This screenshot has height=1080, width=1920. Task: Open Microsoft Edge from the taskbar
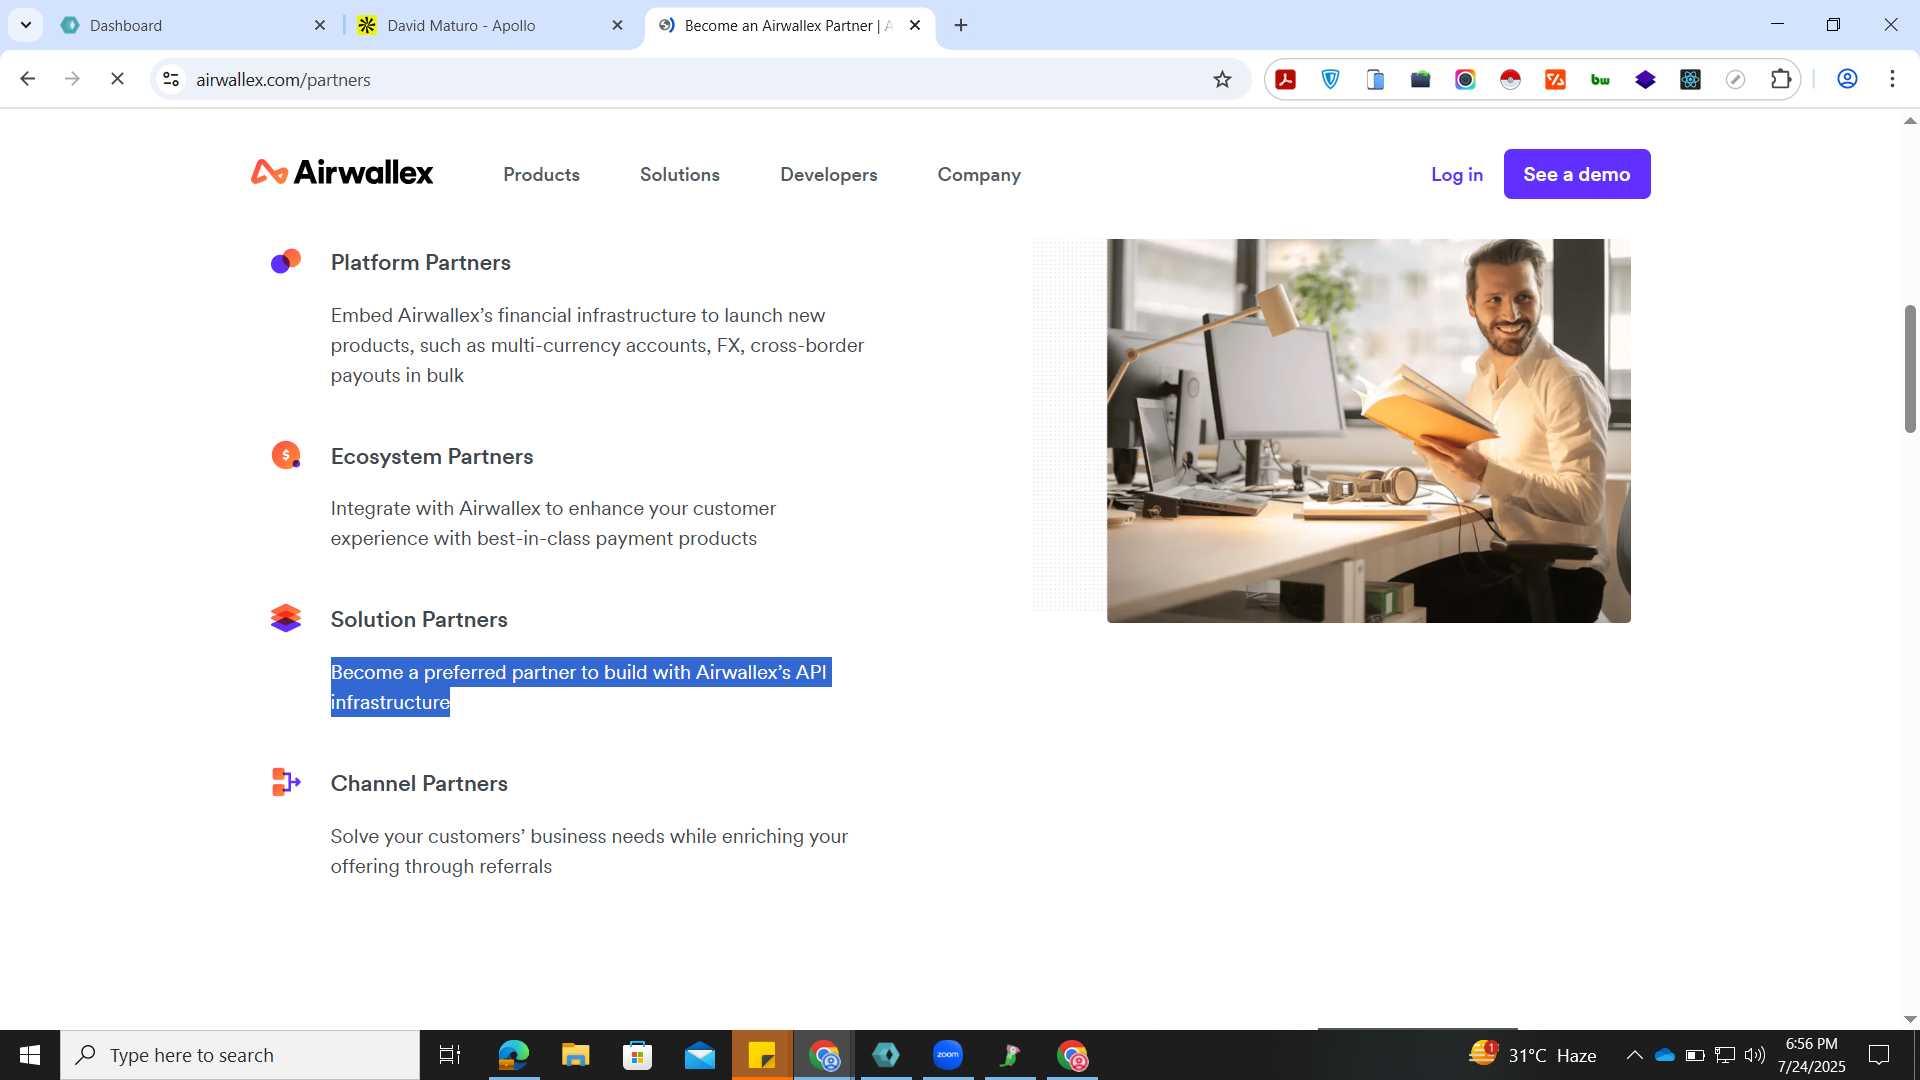514,1055
